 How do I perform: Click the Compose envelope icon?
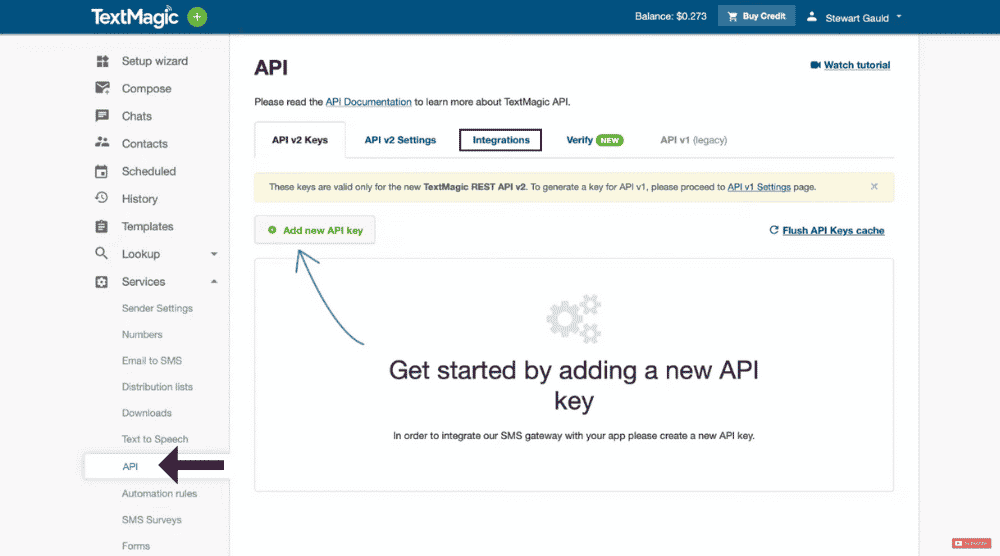tap(102, 88)
